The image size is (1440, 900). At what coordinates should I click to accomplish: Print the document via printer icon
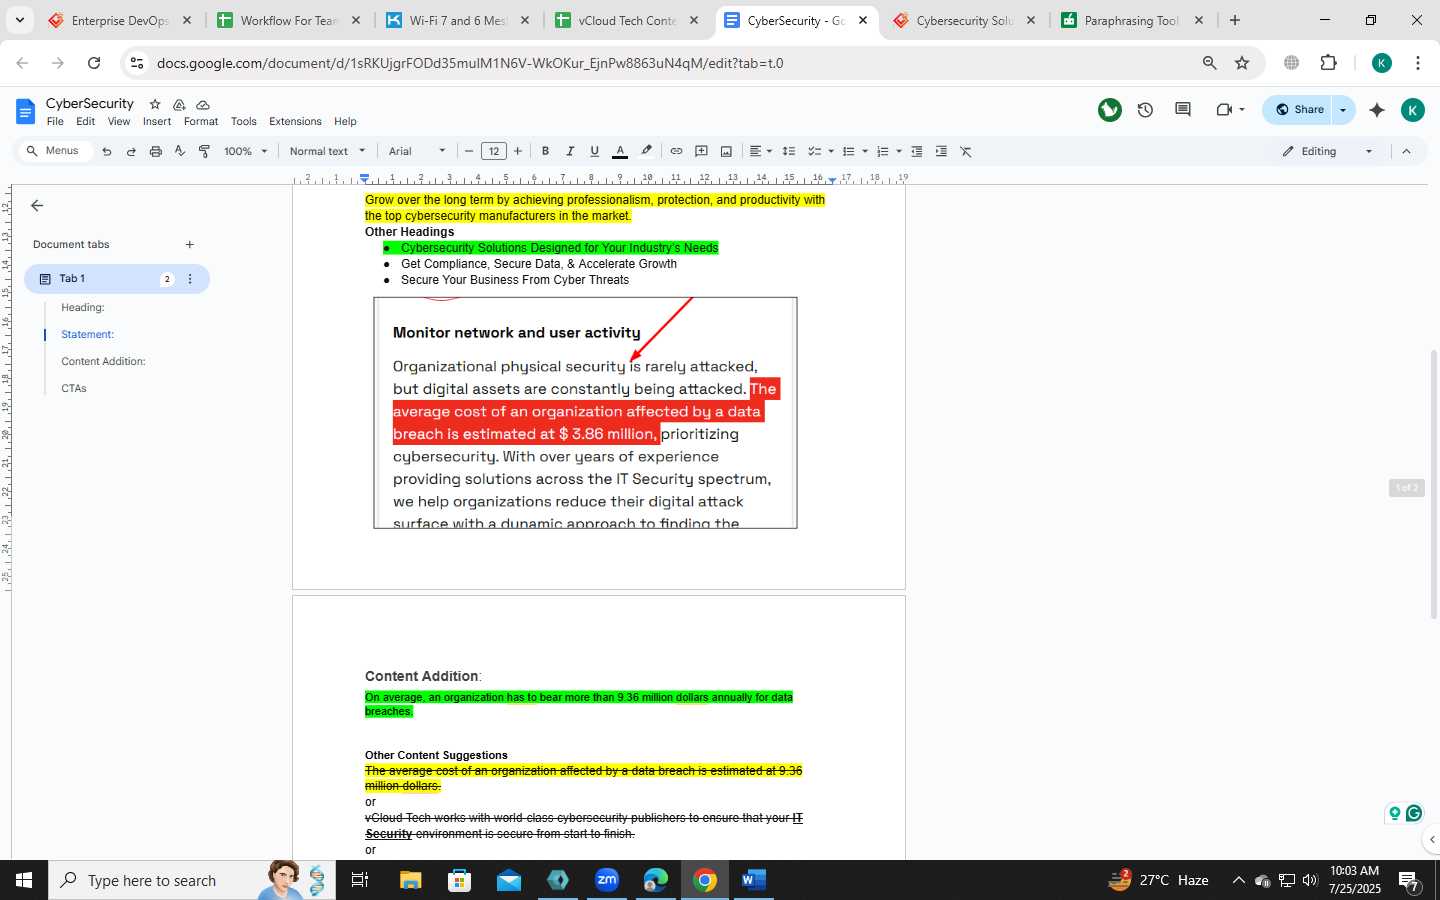pyautogui.click(x=156, y=151)
